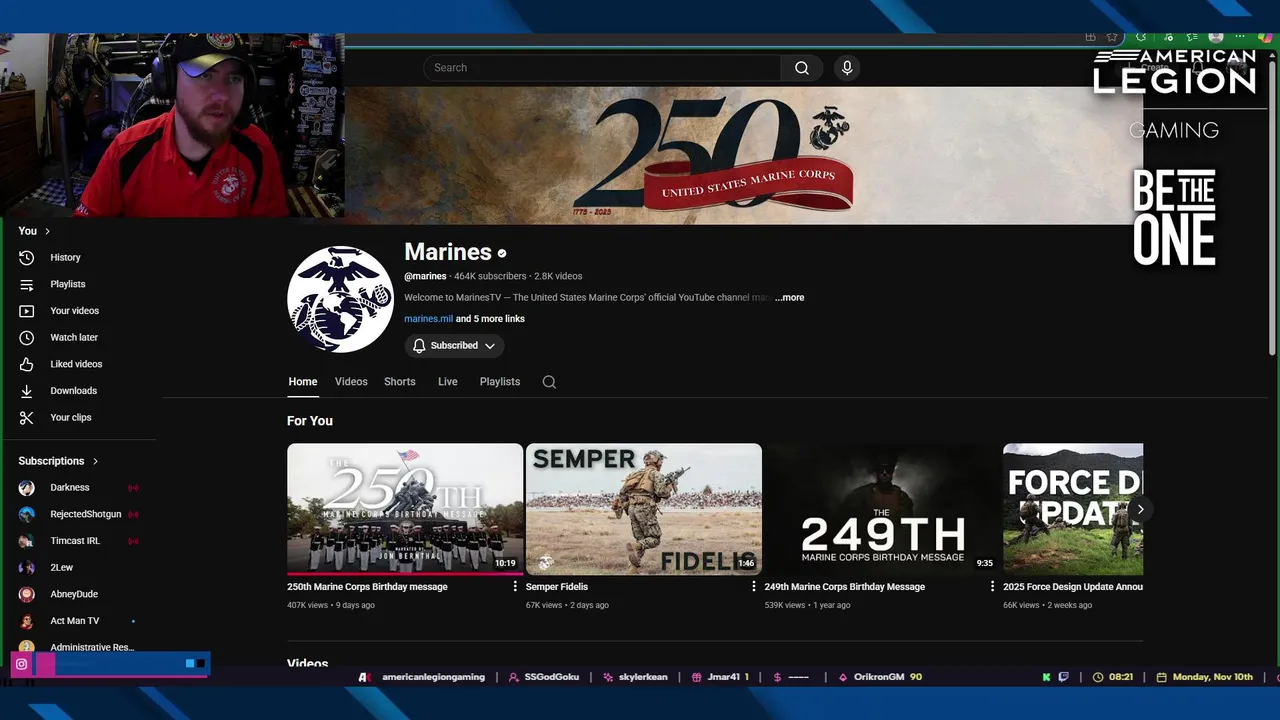Open 249th Marine Corps Birthday Message title
Screen dimensions: 1280x720
pyautogui.click(x=845, y=587)
